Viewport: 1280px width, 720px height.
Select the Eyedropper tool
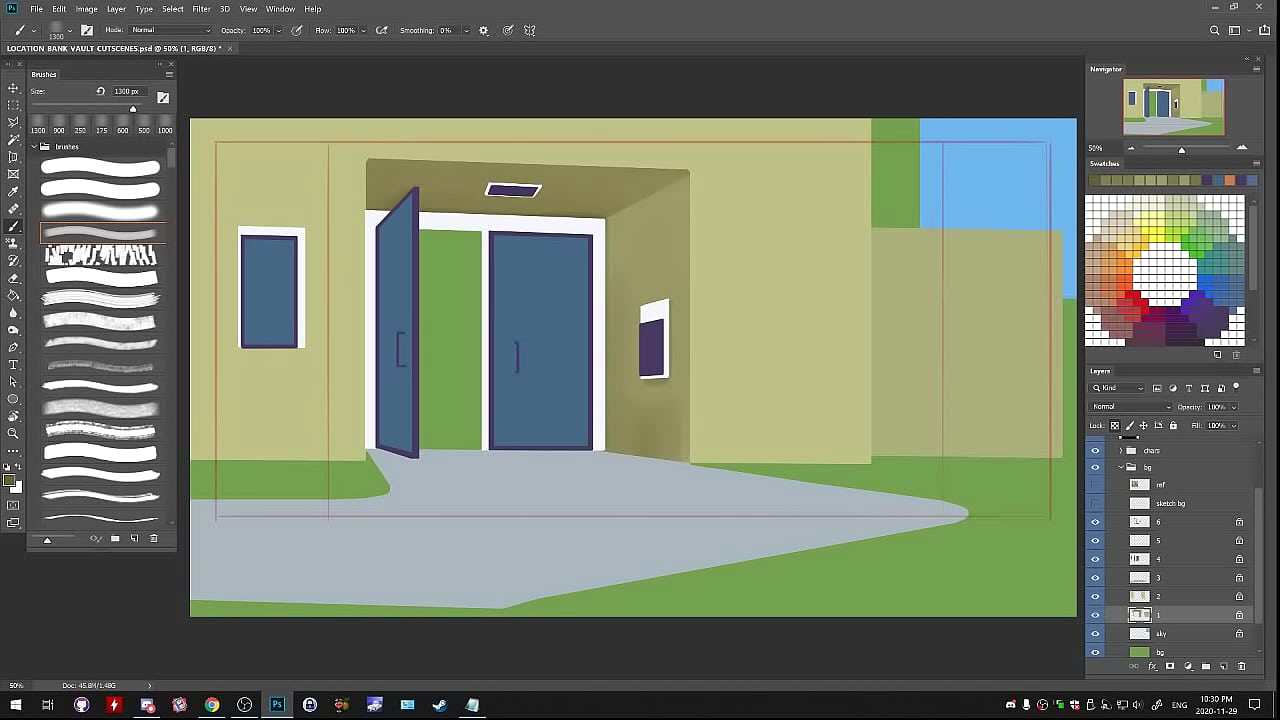(13, 192)
